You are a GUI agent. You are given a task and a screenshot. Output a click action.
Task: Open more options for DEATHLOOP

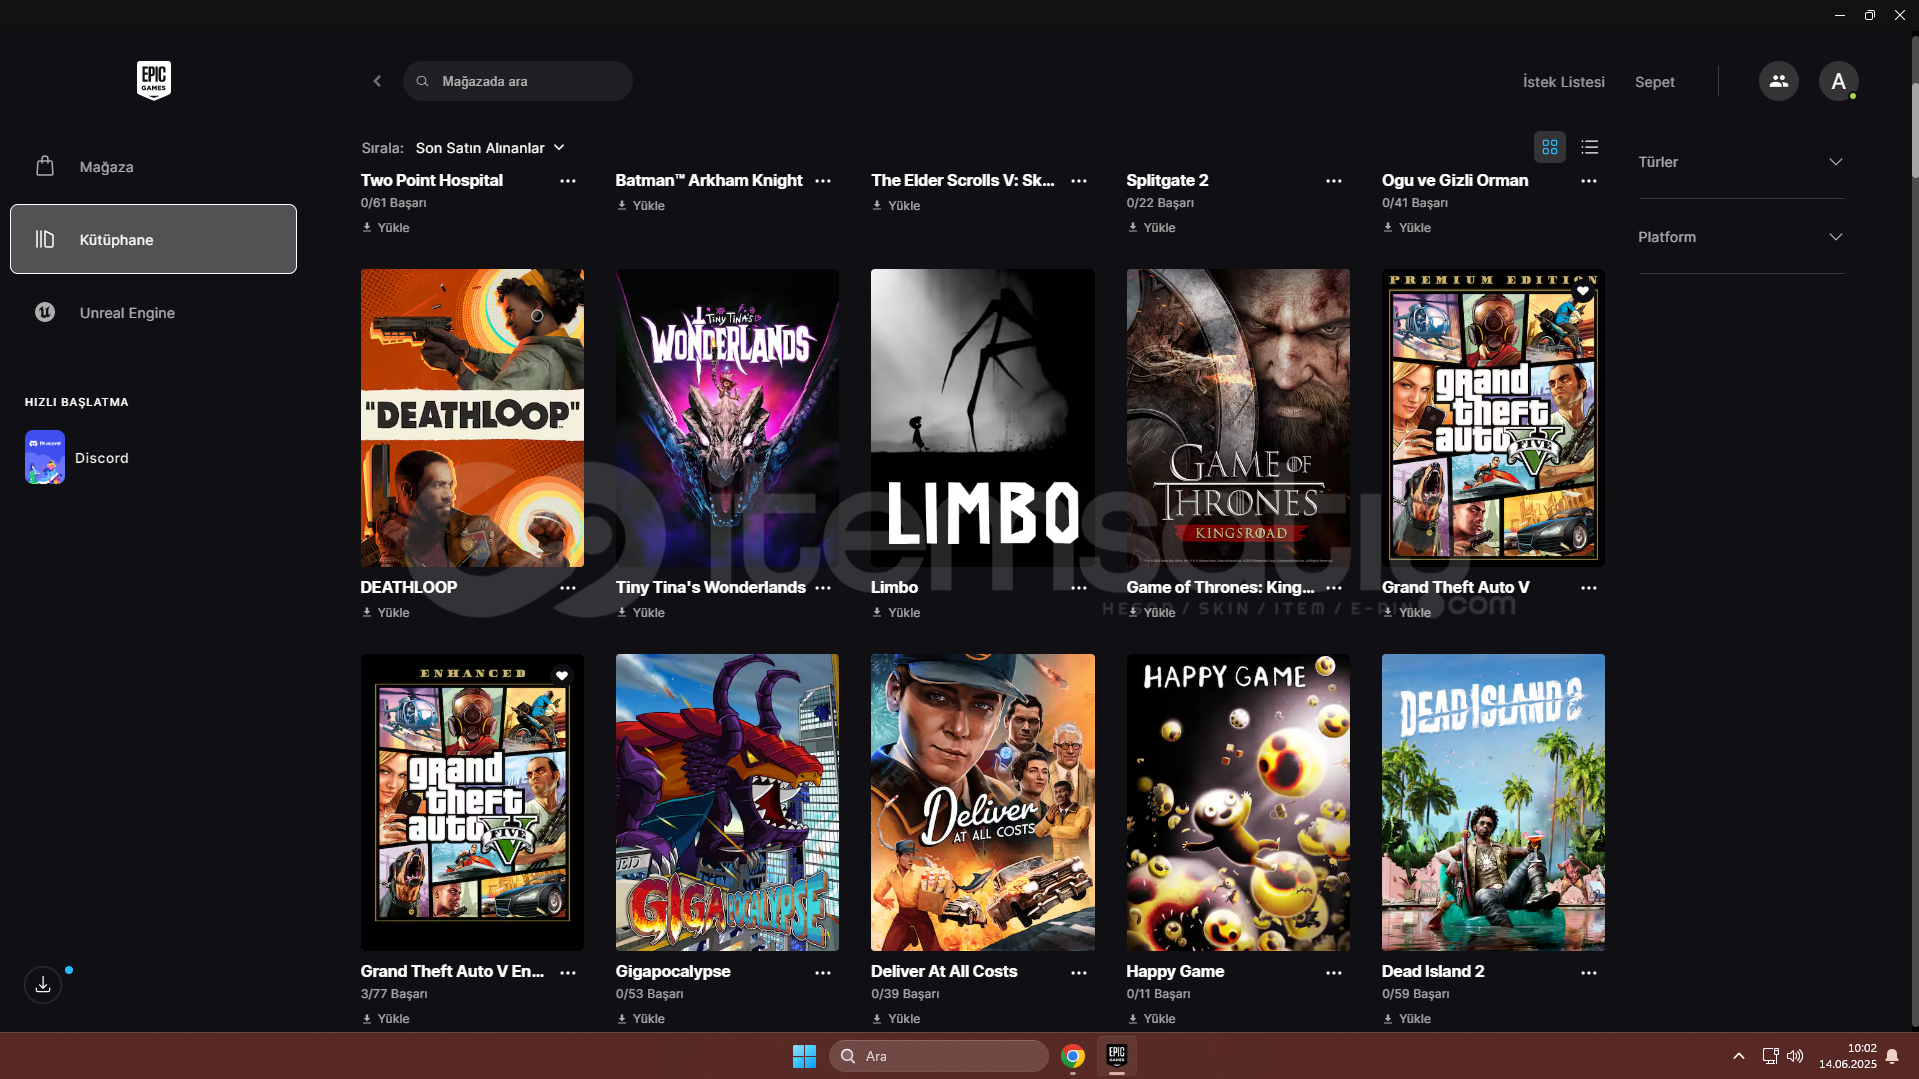pos(568,588)
